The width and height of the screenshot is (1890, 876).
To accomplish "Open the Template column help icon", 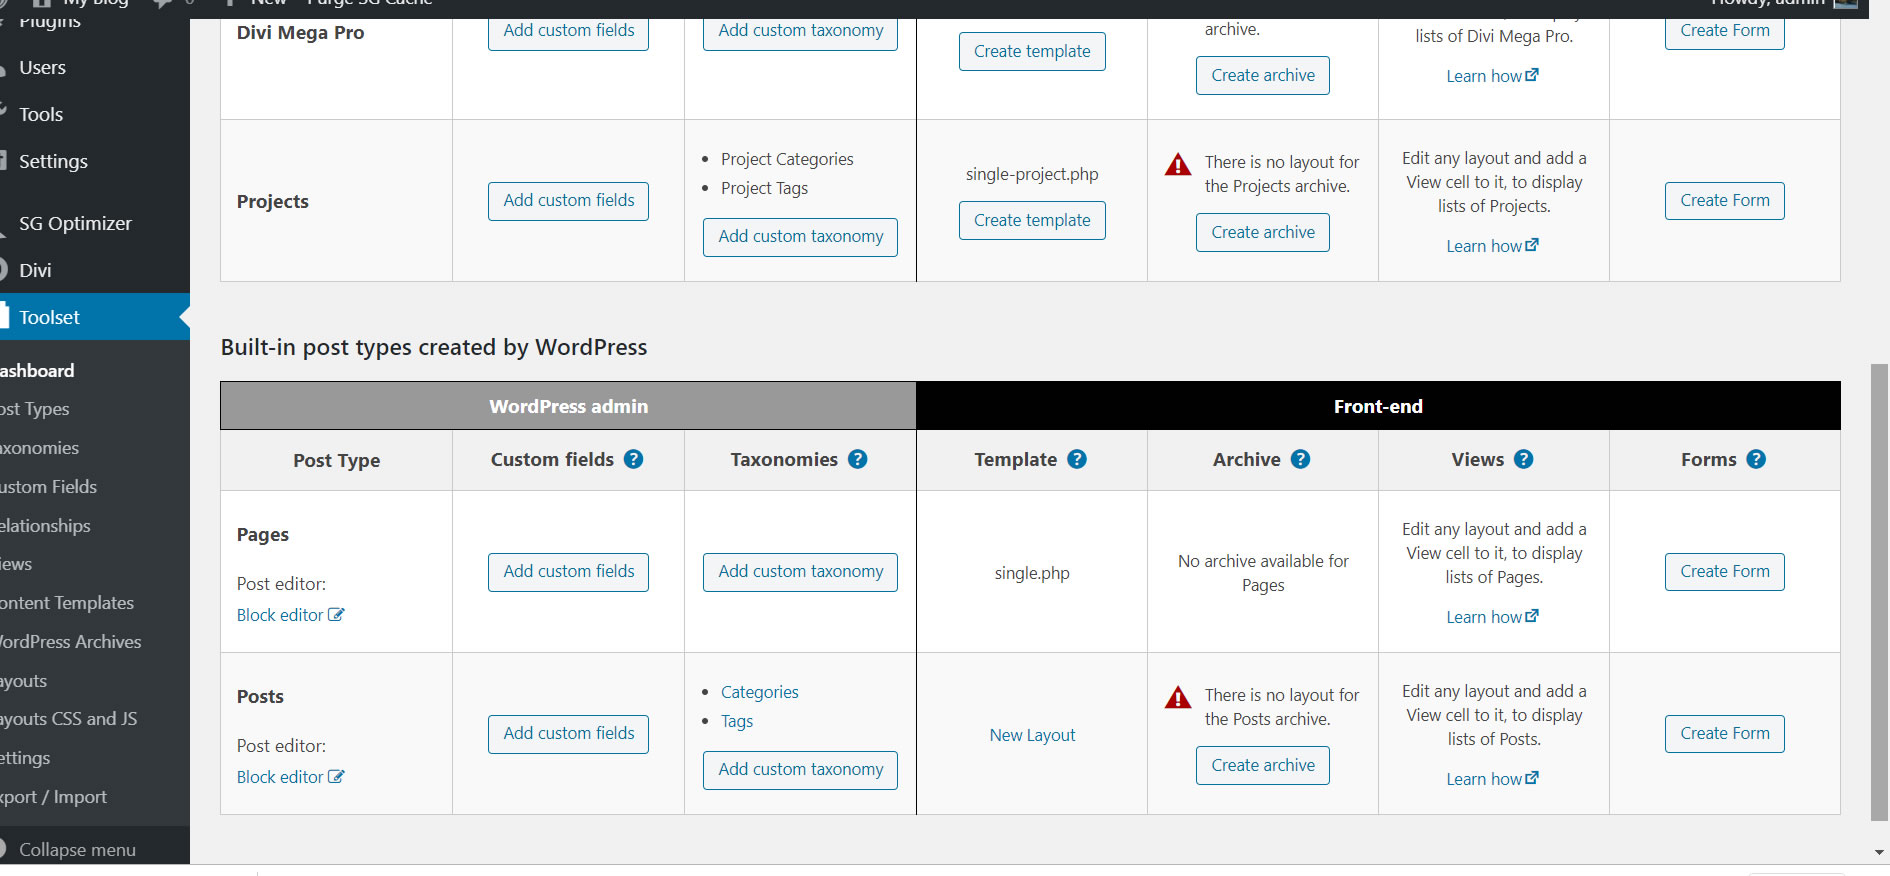I will click(1077, 459).
